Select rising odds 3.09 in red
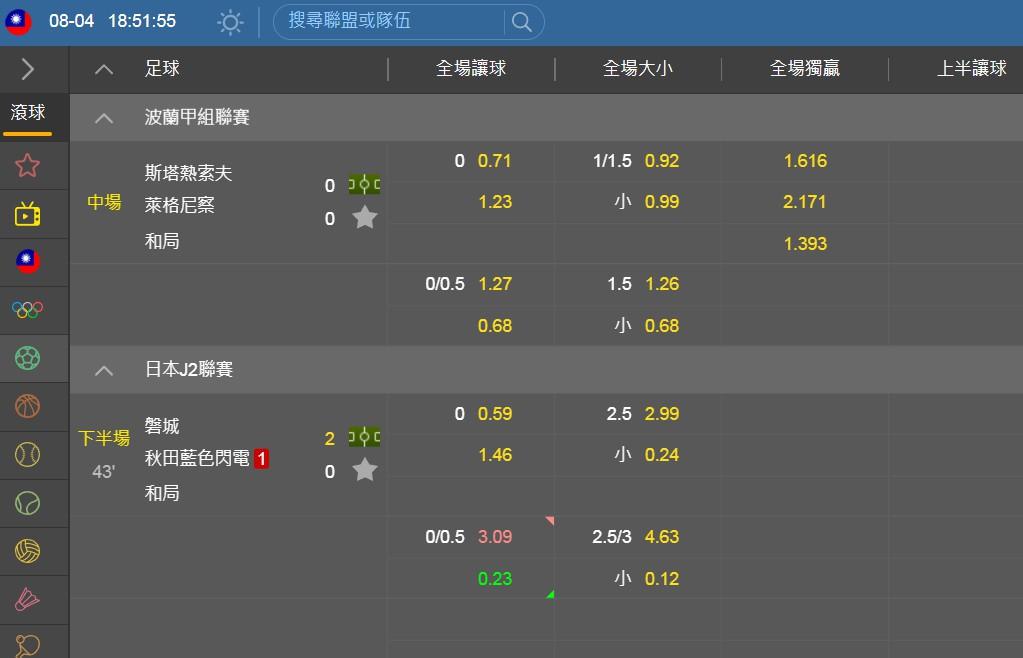 coord(495,537)
